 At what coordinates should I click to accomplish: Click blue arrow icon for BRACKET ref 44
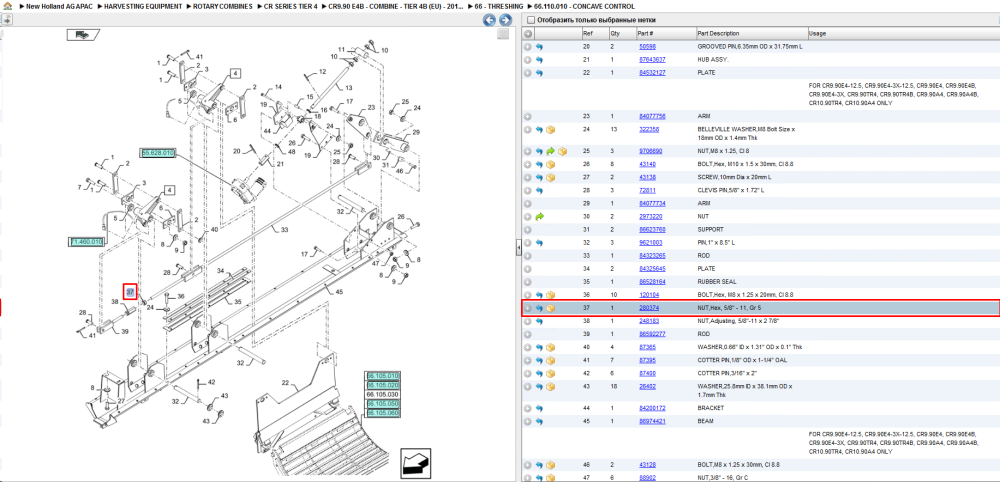pyautogui.click(x=540, y=408)
